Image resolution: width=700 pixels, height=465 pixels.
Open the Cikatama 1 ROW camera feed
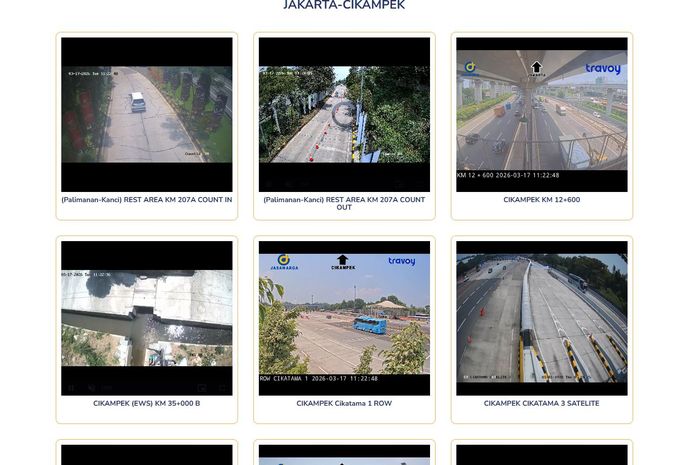coord(344,318)
